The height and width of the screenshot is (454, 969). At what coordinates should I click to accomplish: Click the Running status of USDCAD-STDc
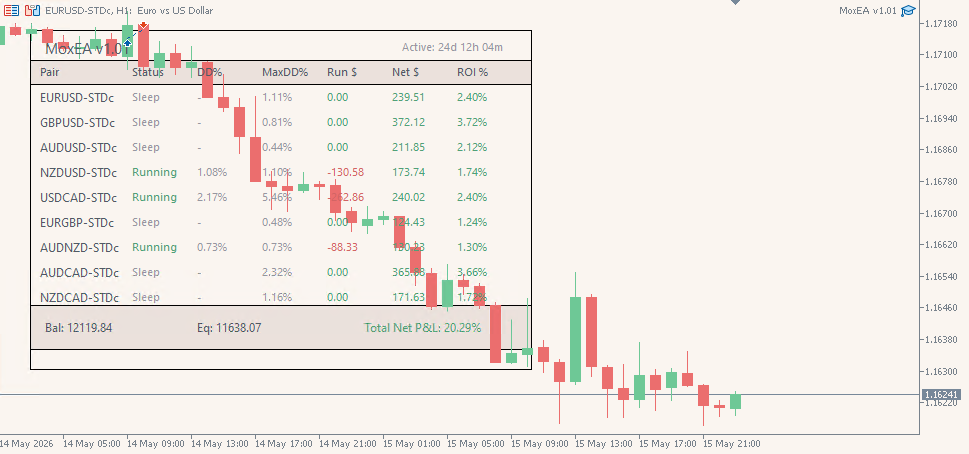(x=154, y=197)
